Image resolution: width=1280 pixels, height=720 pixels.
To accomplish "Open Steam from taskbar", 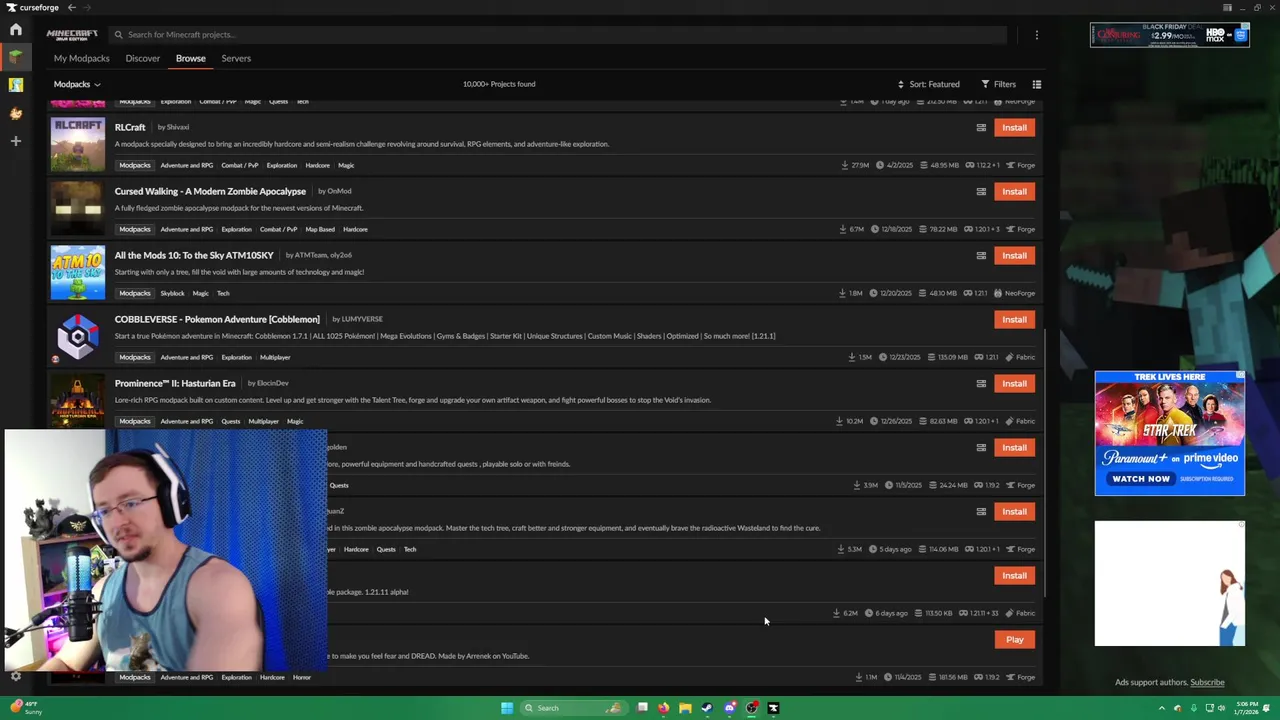I will [707, 708].
